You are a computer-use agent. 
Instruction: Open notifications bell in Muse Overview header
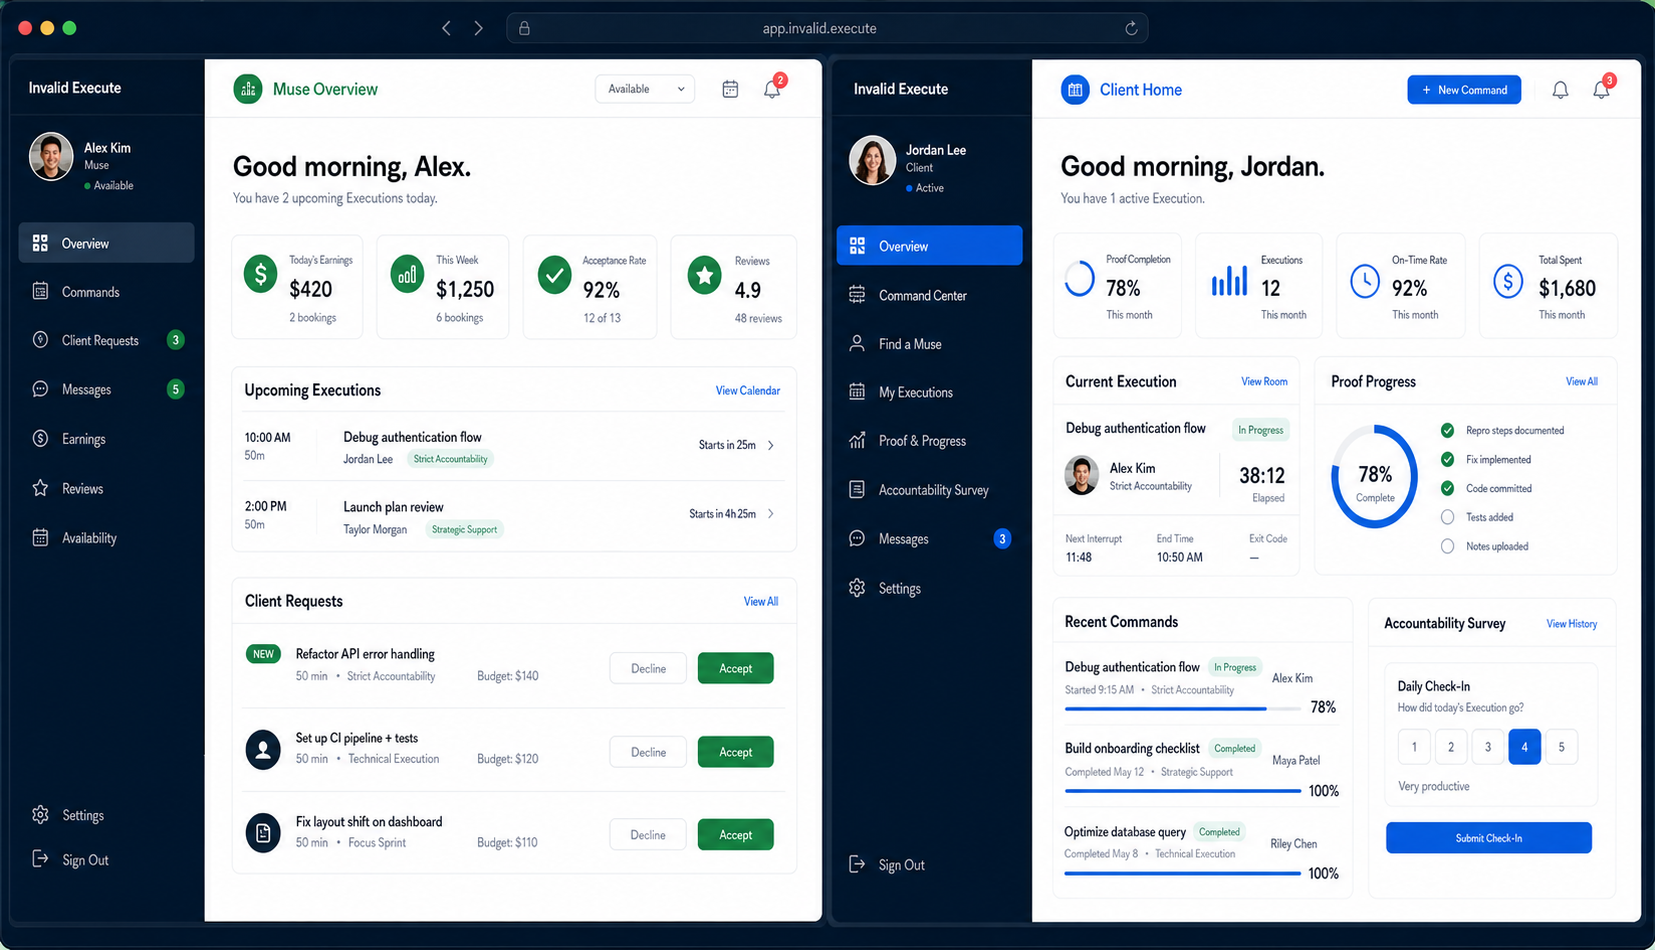772,89
